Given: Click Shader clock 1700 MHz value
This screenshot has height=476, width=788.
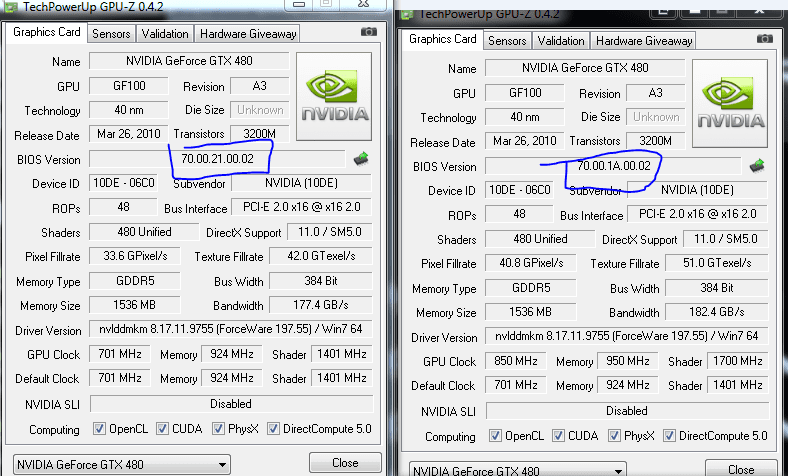Looking at the screenshot, I should click(738, 361).
